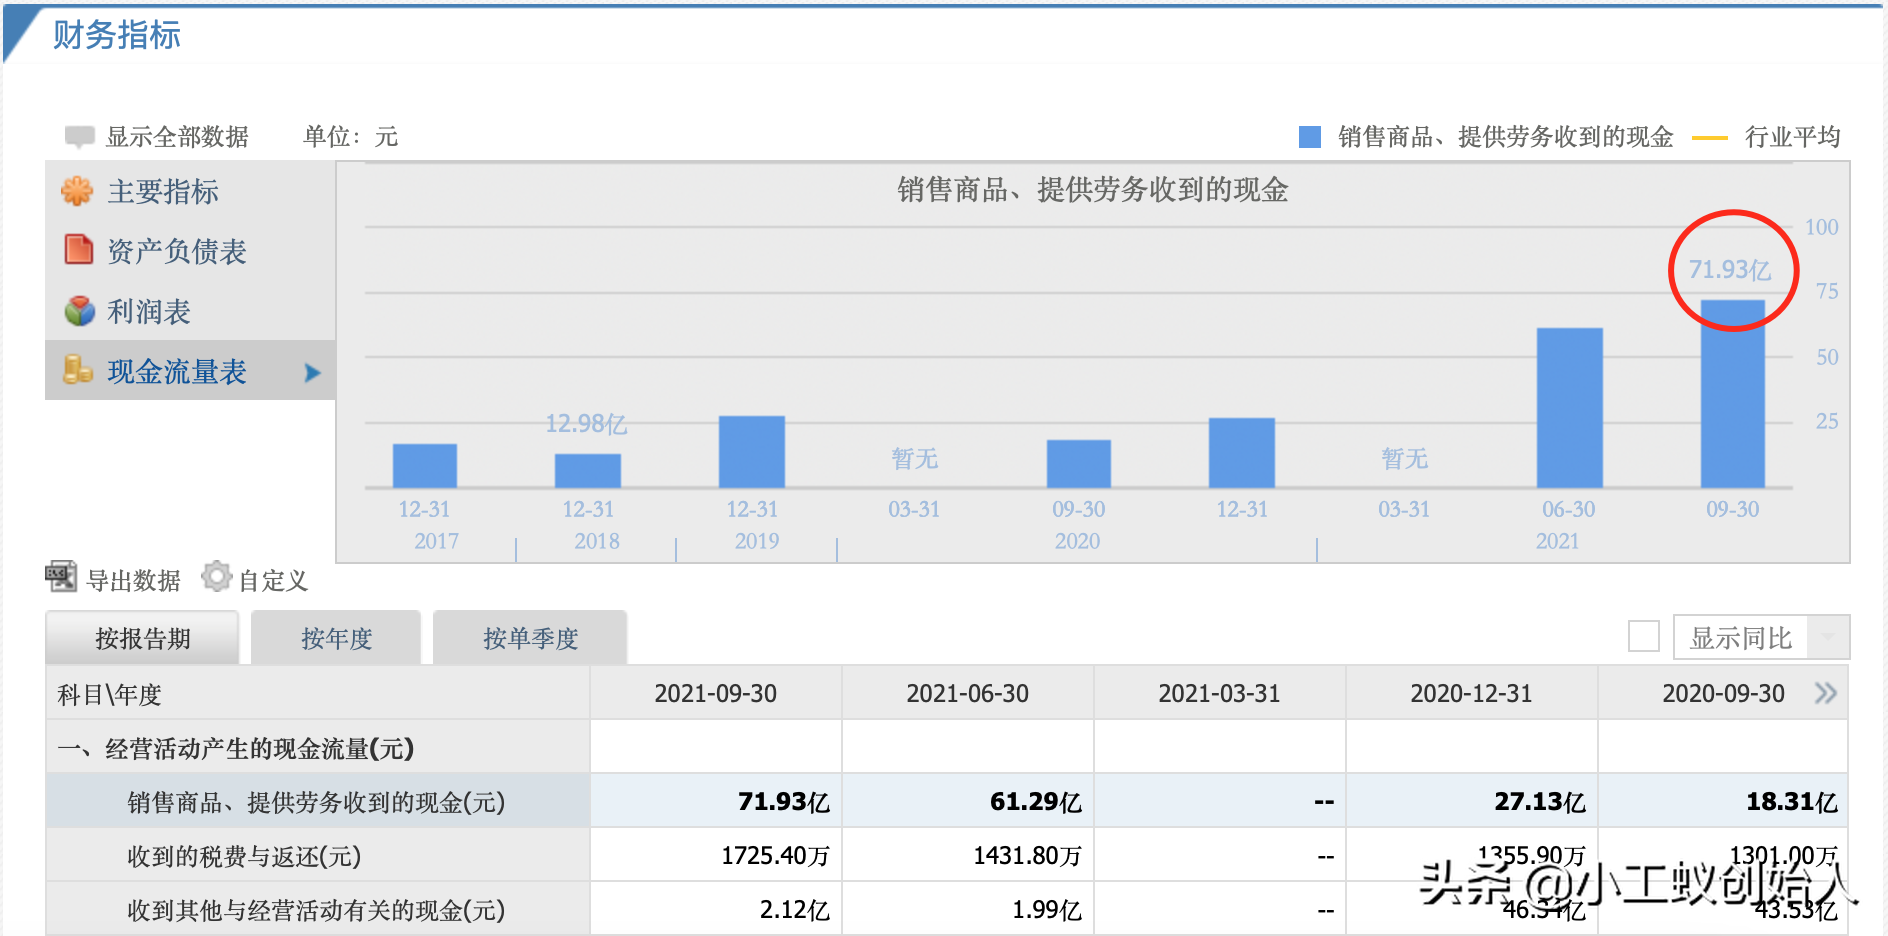Click the orange flower icon beside 主要指标

(x=77, y=191)
